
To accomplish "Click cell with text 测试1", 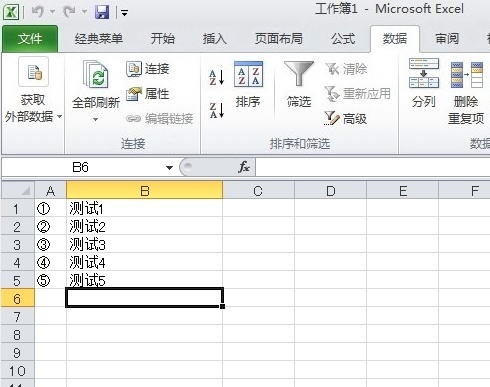I will coord(145,209).
